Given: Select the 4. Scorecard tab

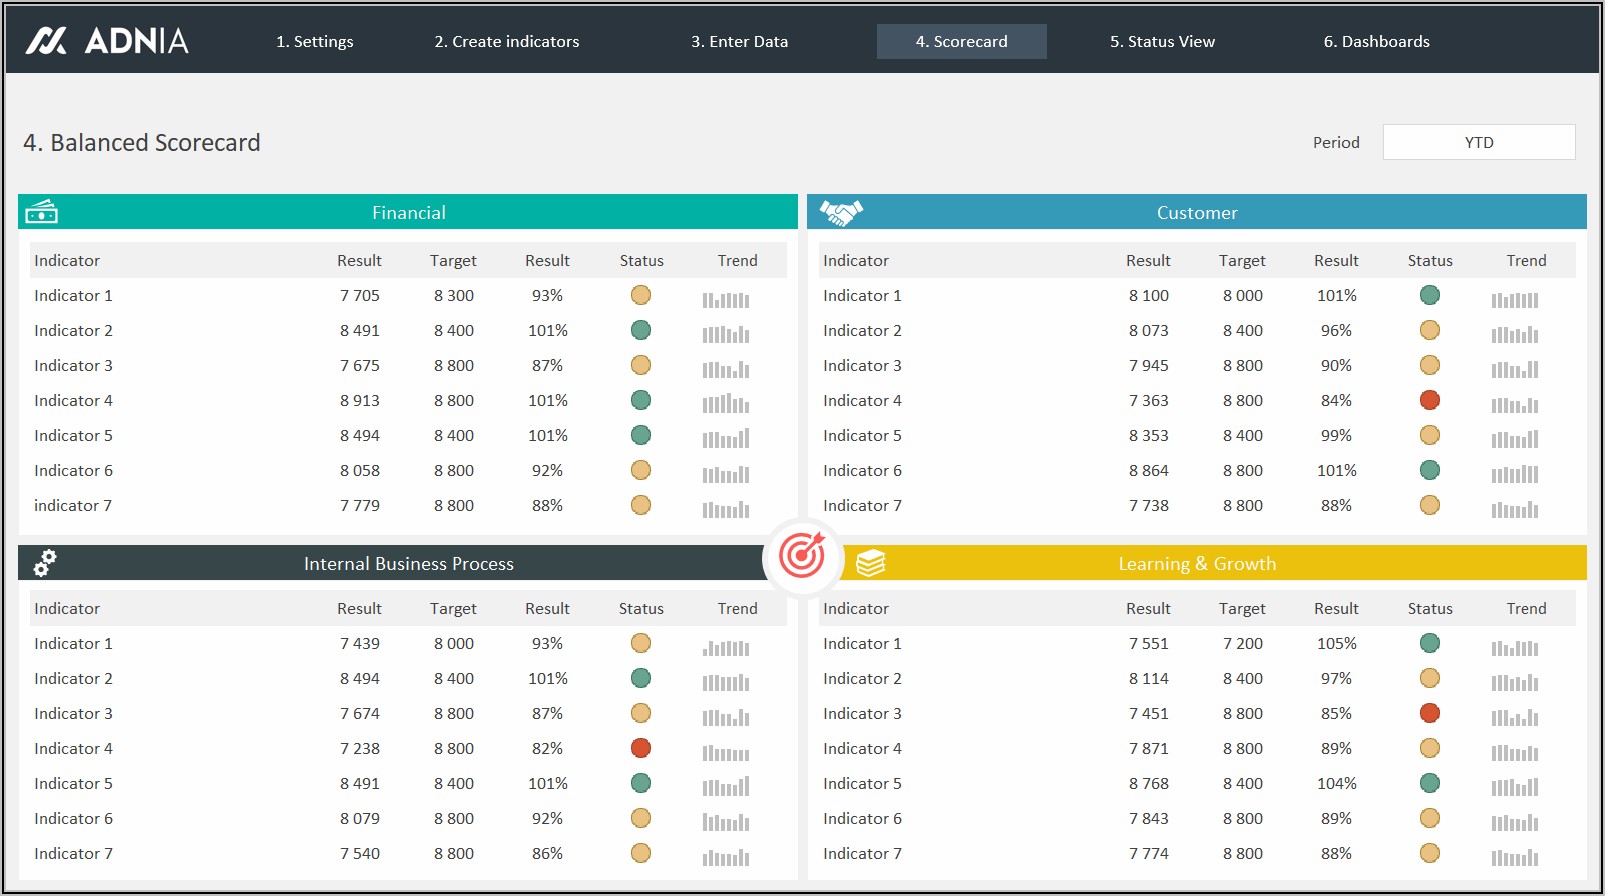Looking at the screenshot, I should coord(961,42).
